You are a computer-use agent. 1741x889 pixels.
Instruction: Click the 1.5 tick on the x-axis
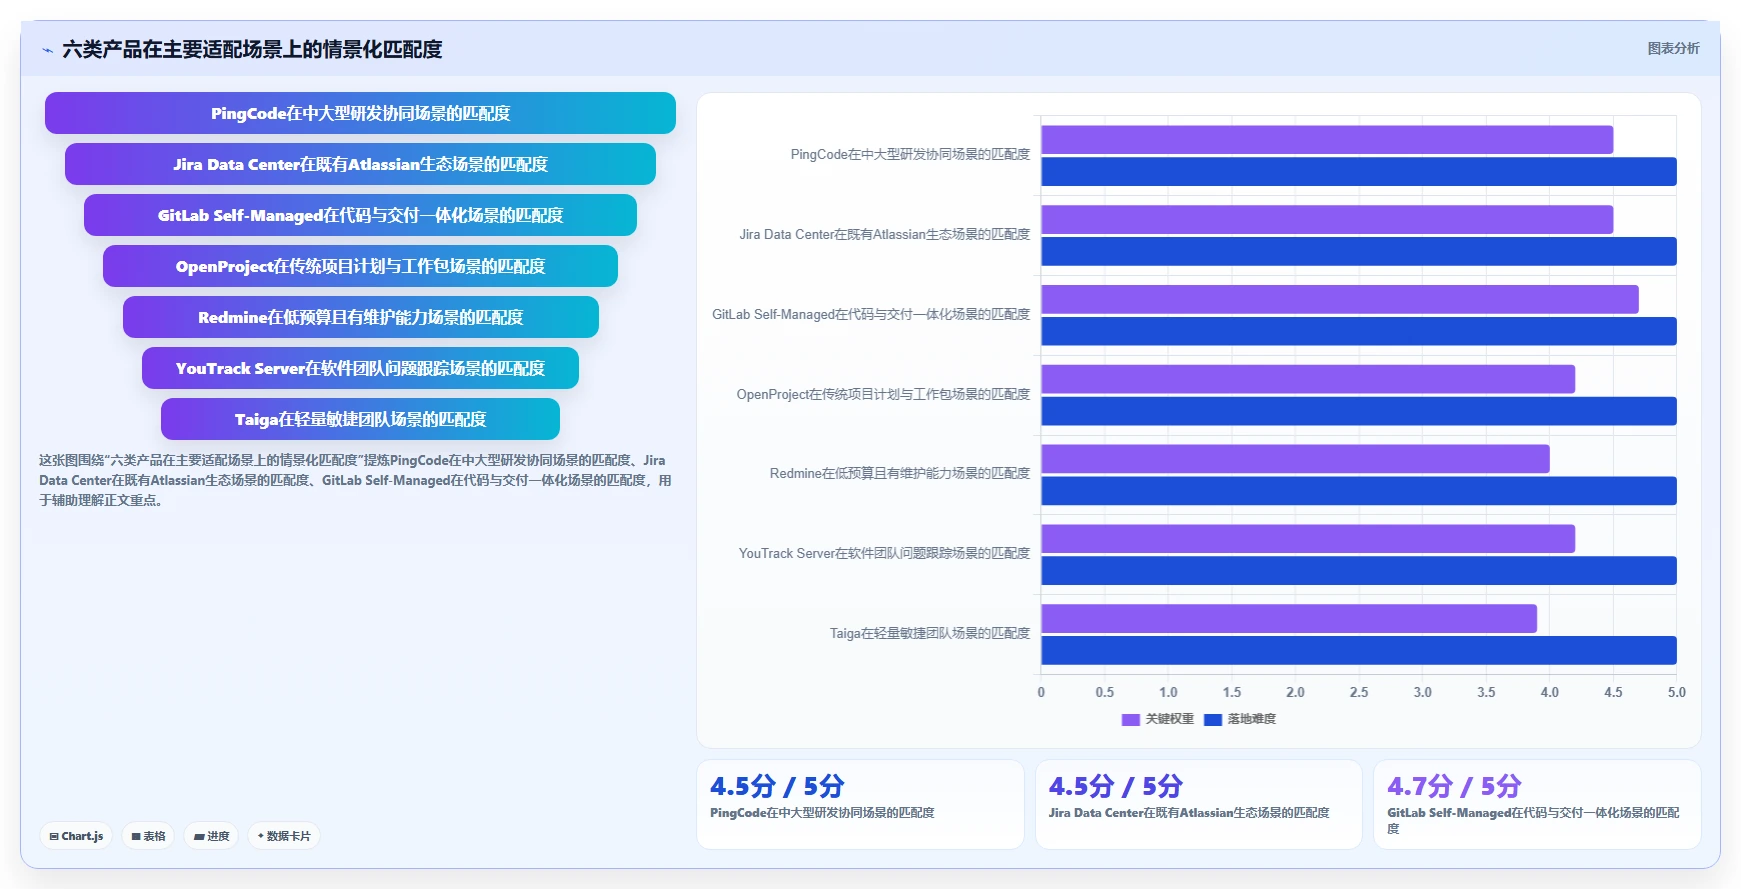[1232, 692]
